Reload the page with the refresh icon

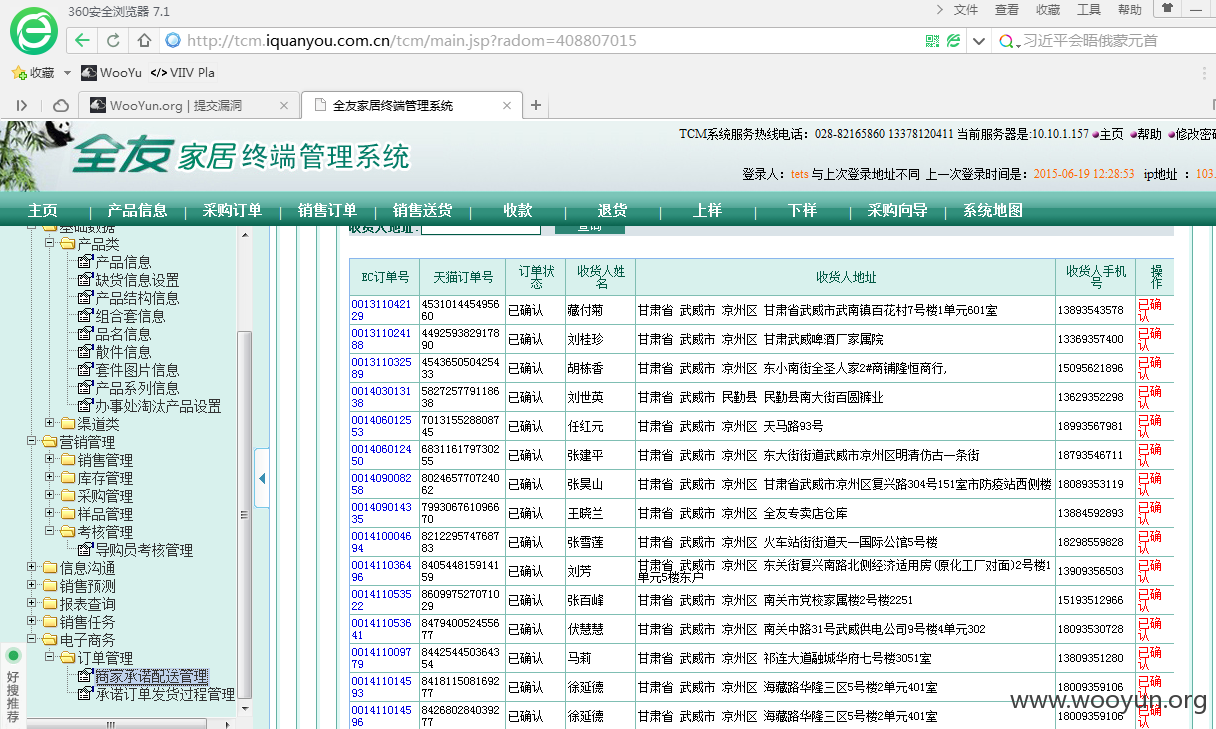113,41
